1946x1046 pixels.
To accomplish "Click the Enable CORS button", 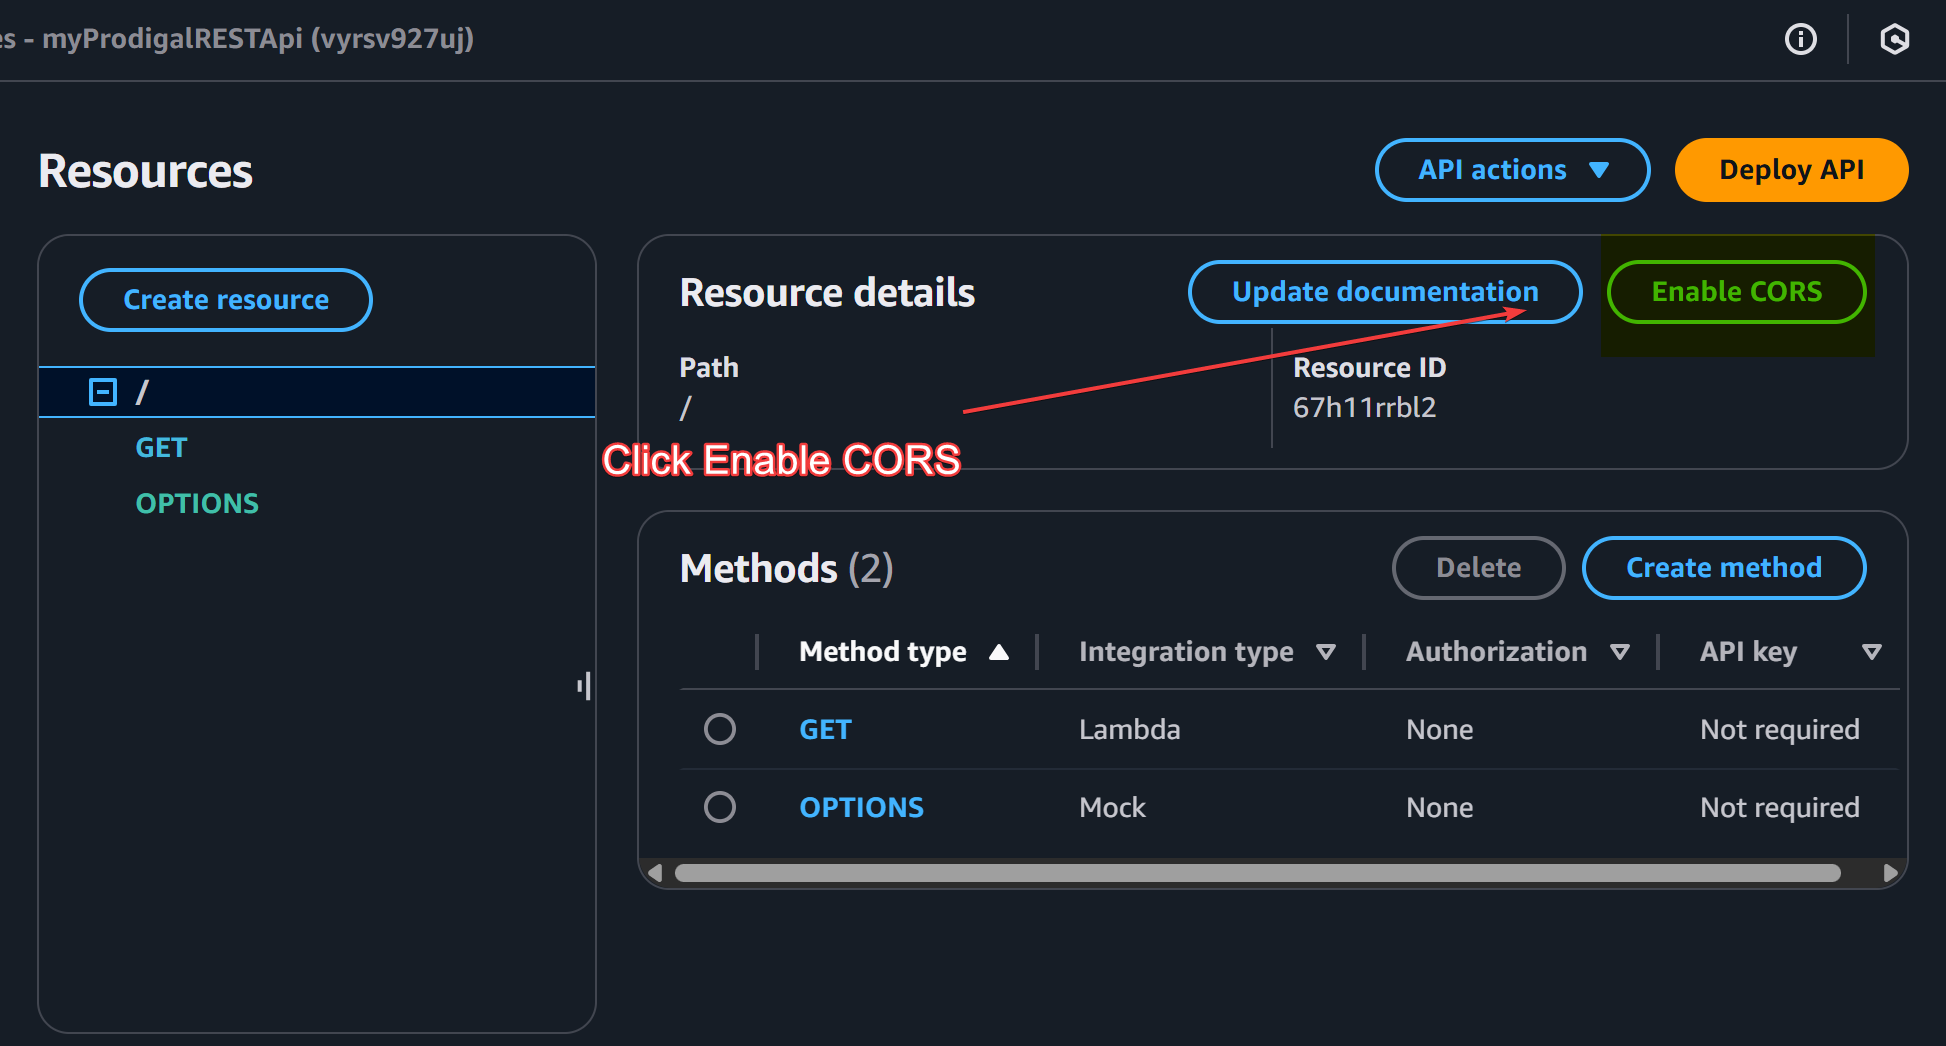I will 1736,292.
